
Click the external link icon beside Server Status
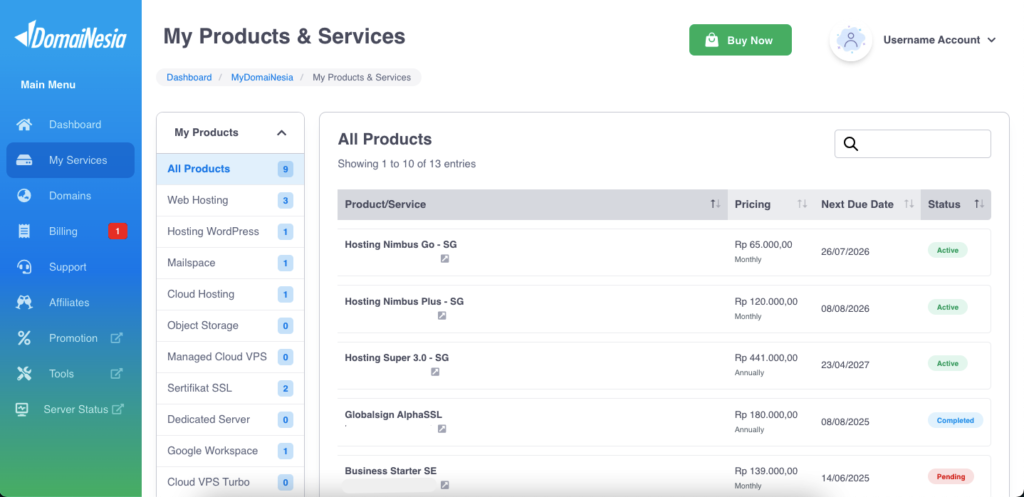point(118,409)
